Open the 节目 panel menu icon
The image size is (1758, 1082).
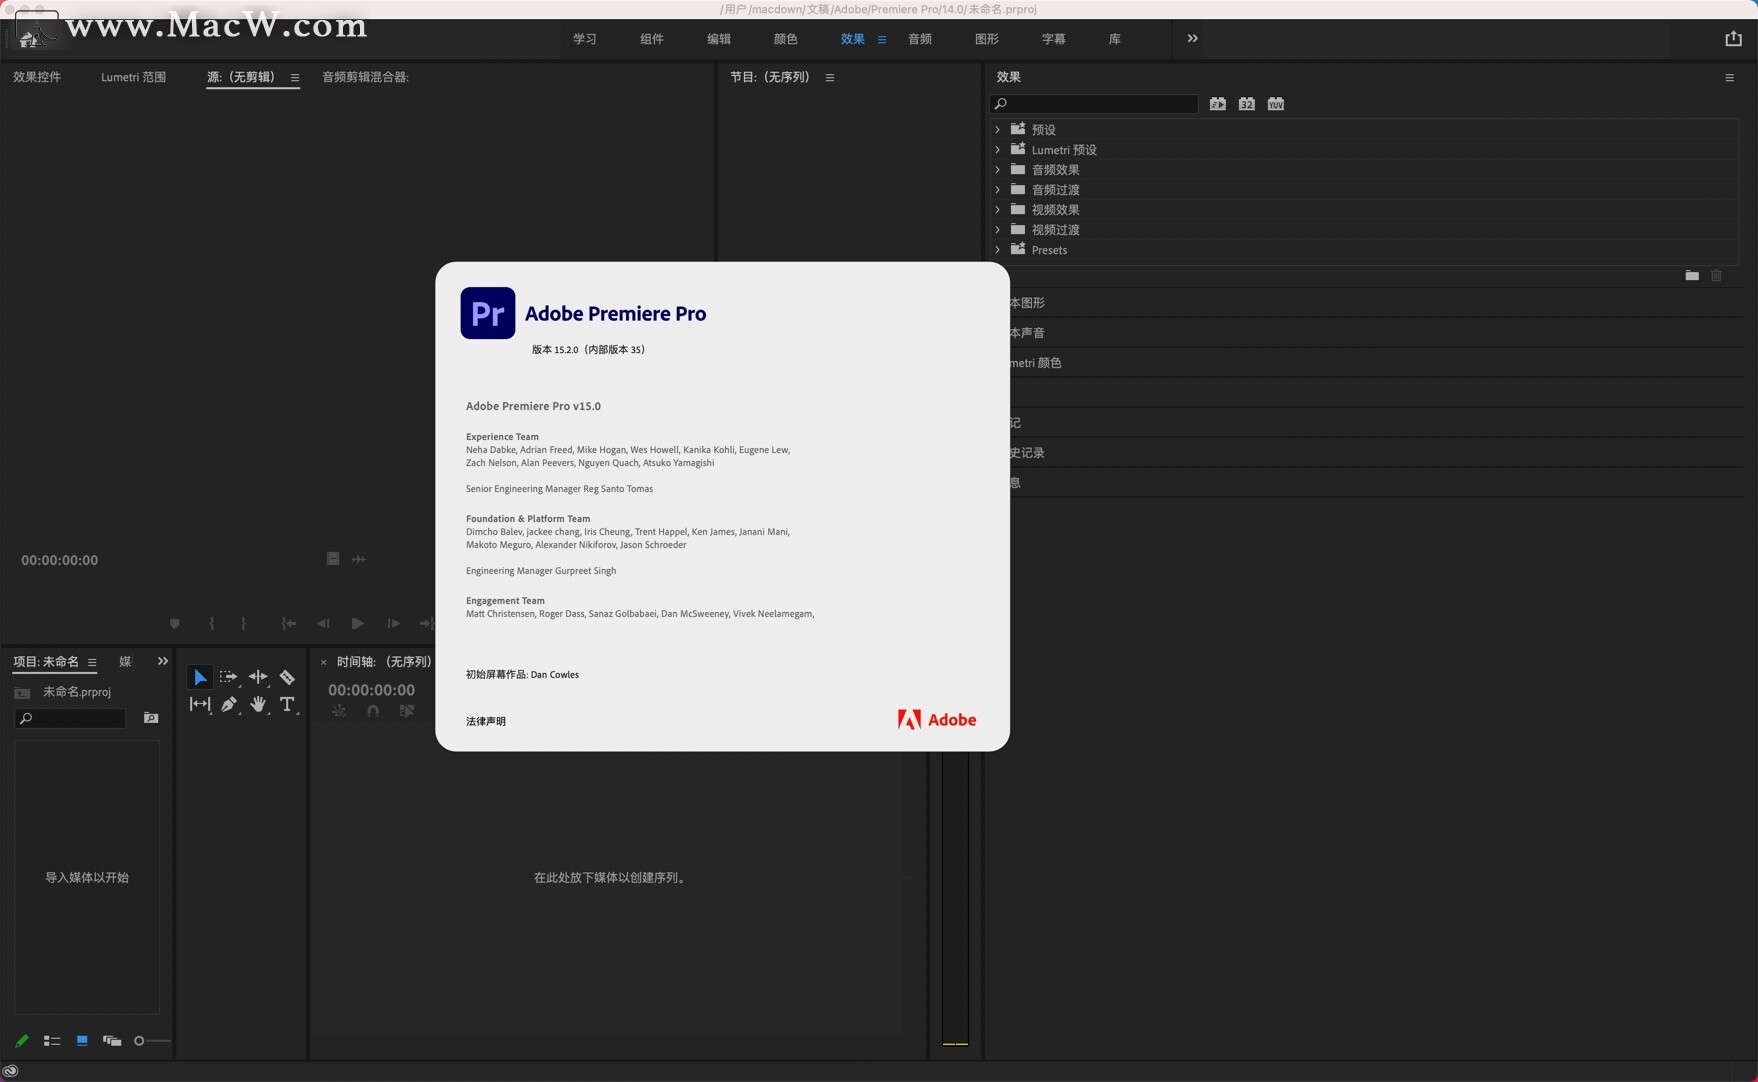(x=830, y=78)
